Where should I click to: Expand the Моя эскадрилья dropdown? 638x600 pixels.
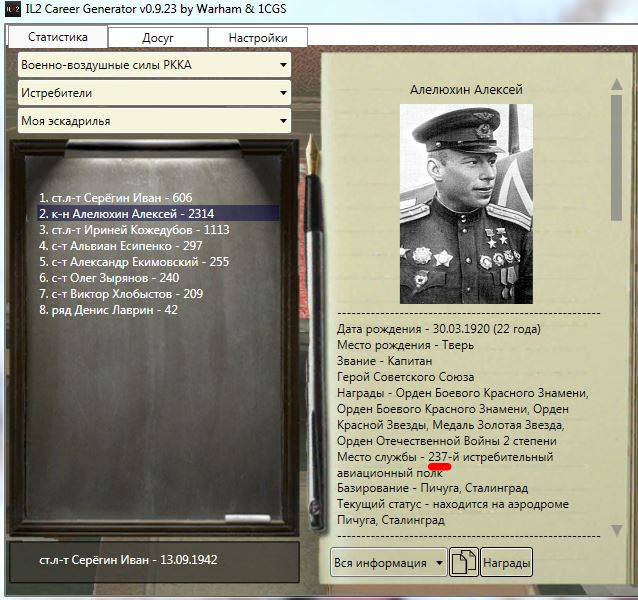154,121
